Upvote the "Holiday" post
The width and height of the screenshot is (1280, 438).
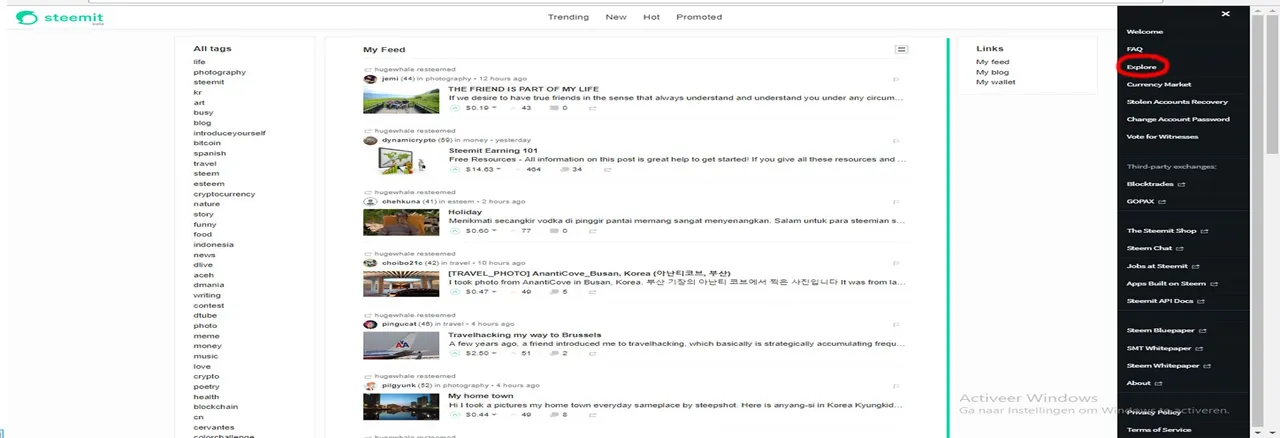click(455, 231)
